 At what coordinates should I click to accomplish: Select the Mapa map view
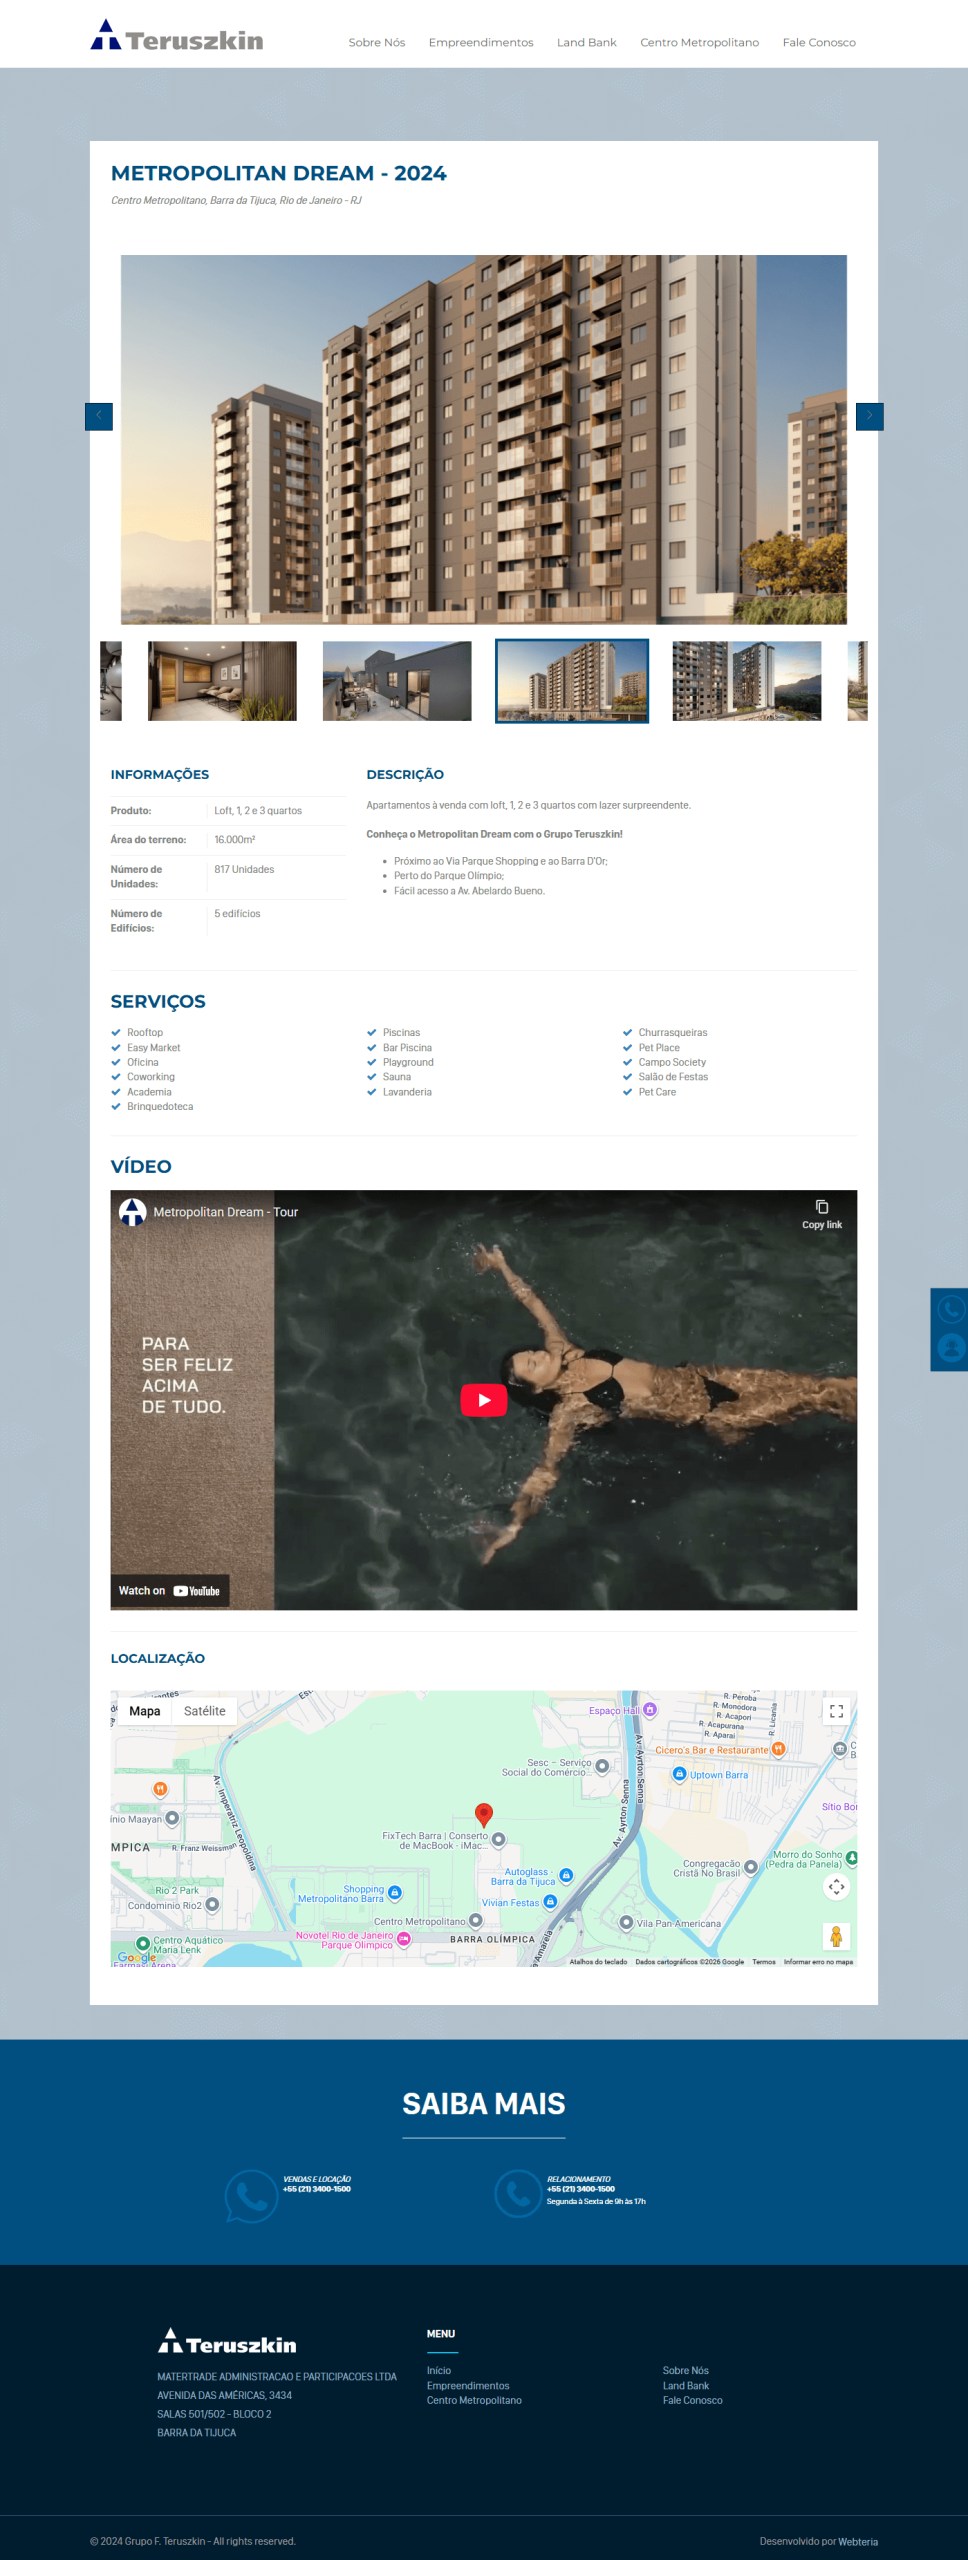coord(145,1711)
